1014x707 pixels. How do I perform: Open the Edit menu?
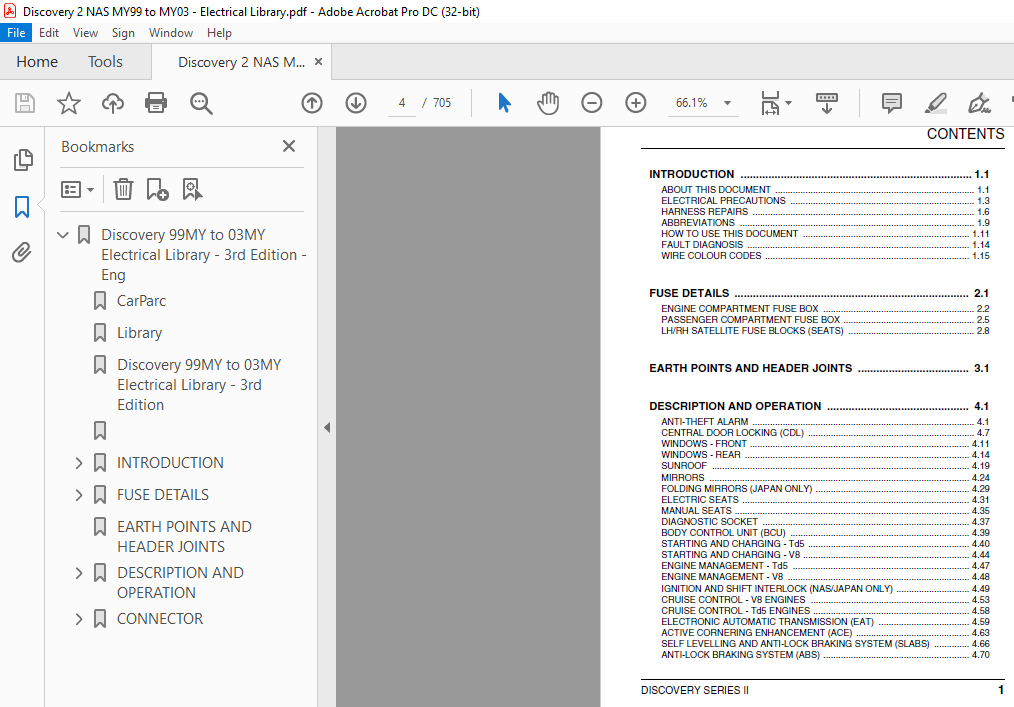coord(49,33)
